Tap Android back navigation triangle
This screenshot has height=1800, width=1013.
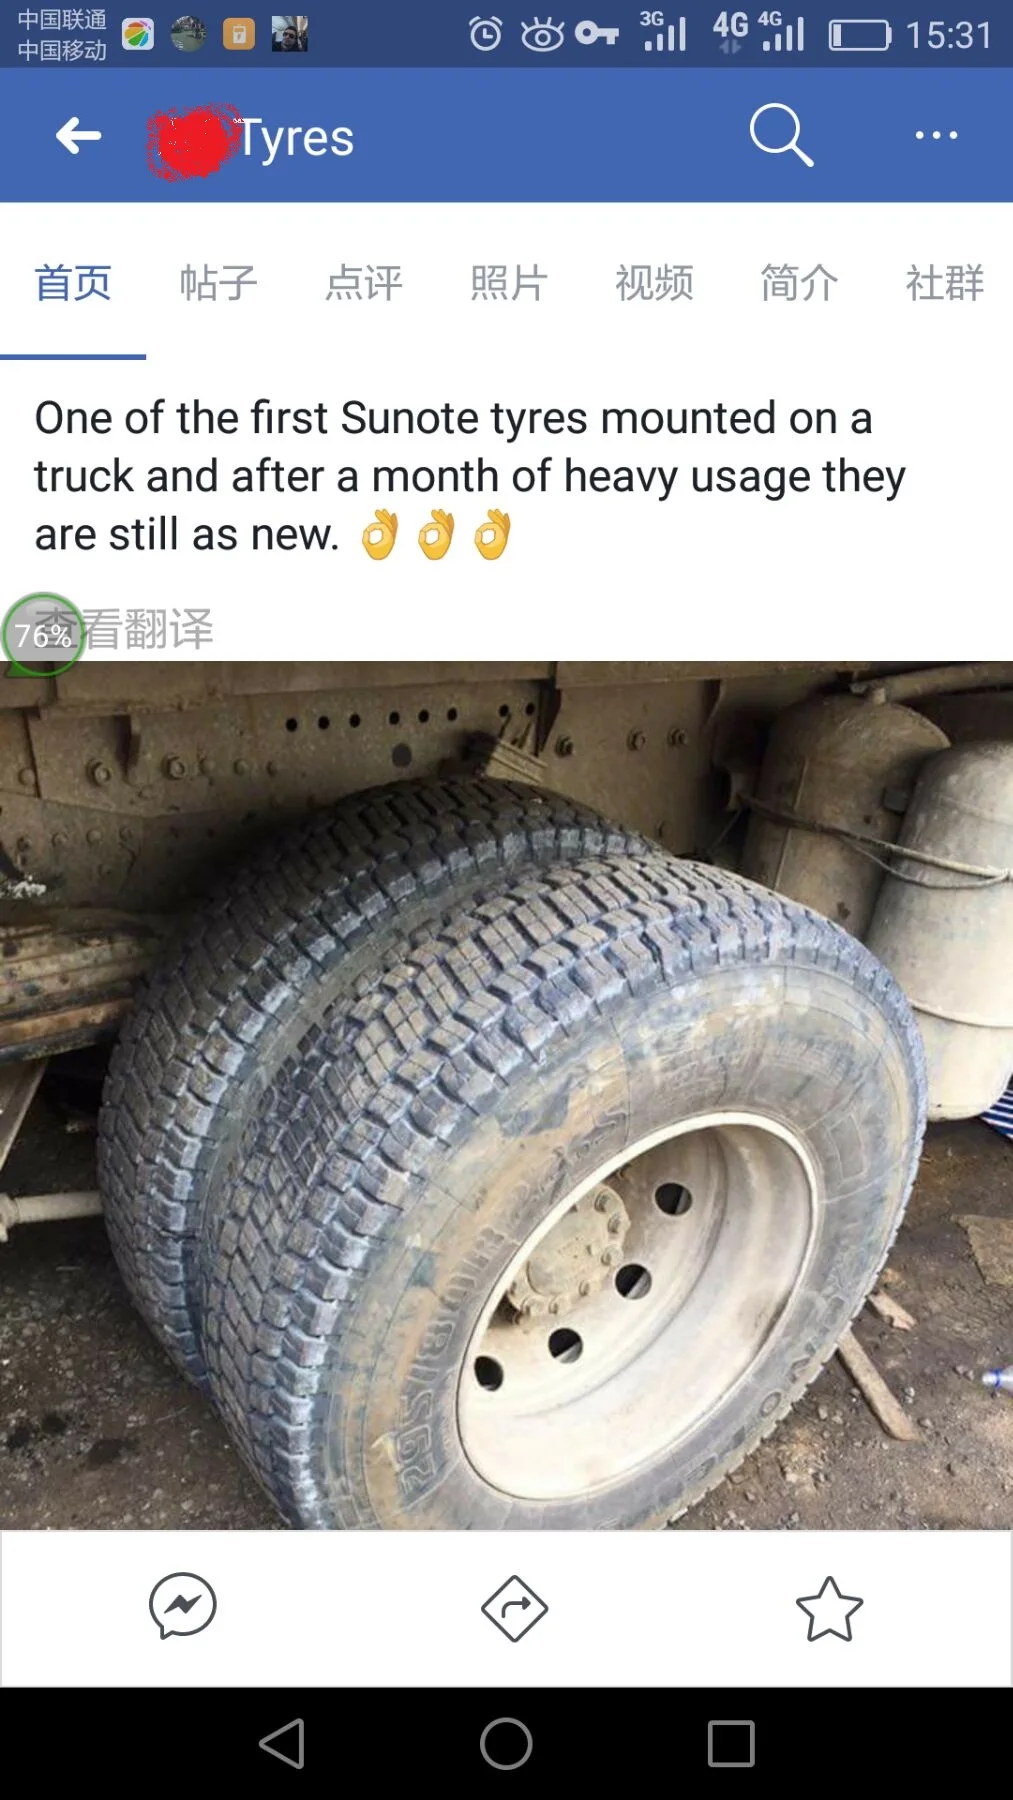point(283,1744)
